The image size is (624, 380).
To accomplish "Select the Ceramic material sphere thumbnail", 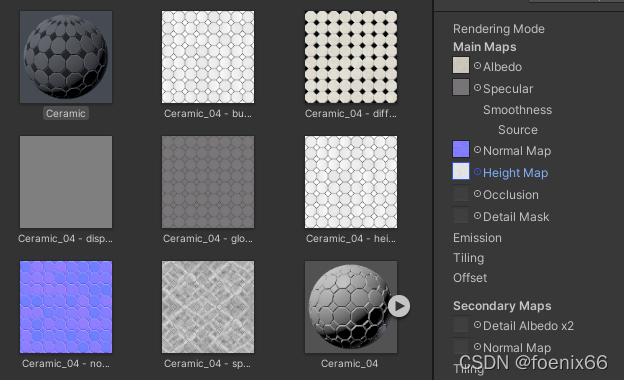I will (66, 57).
